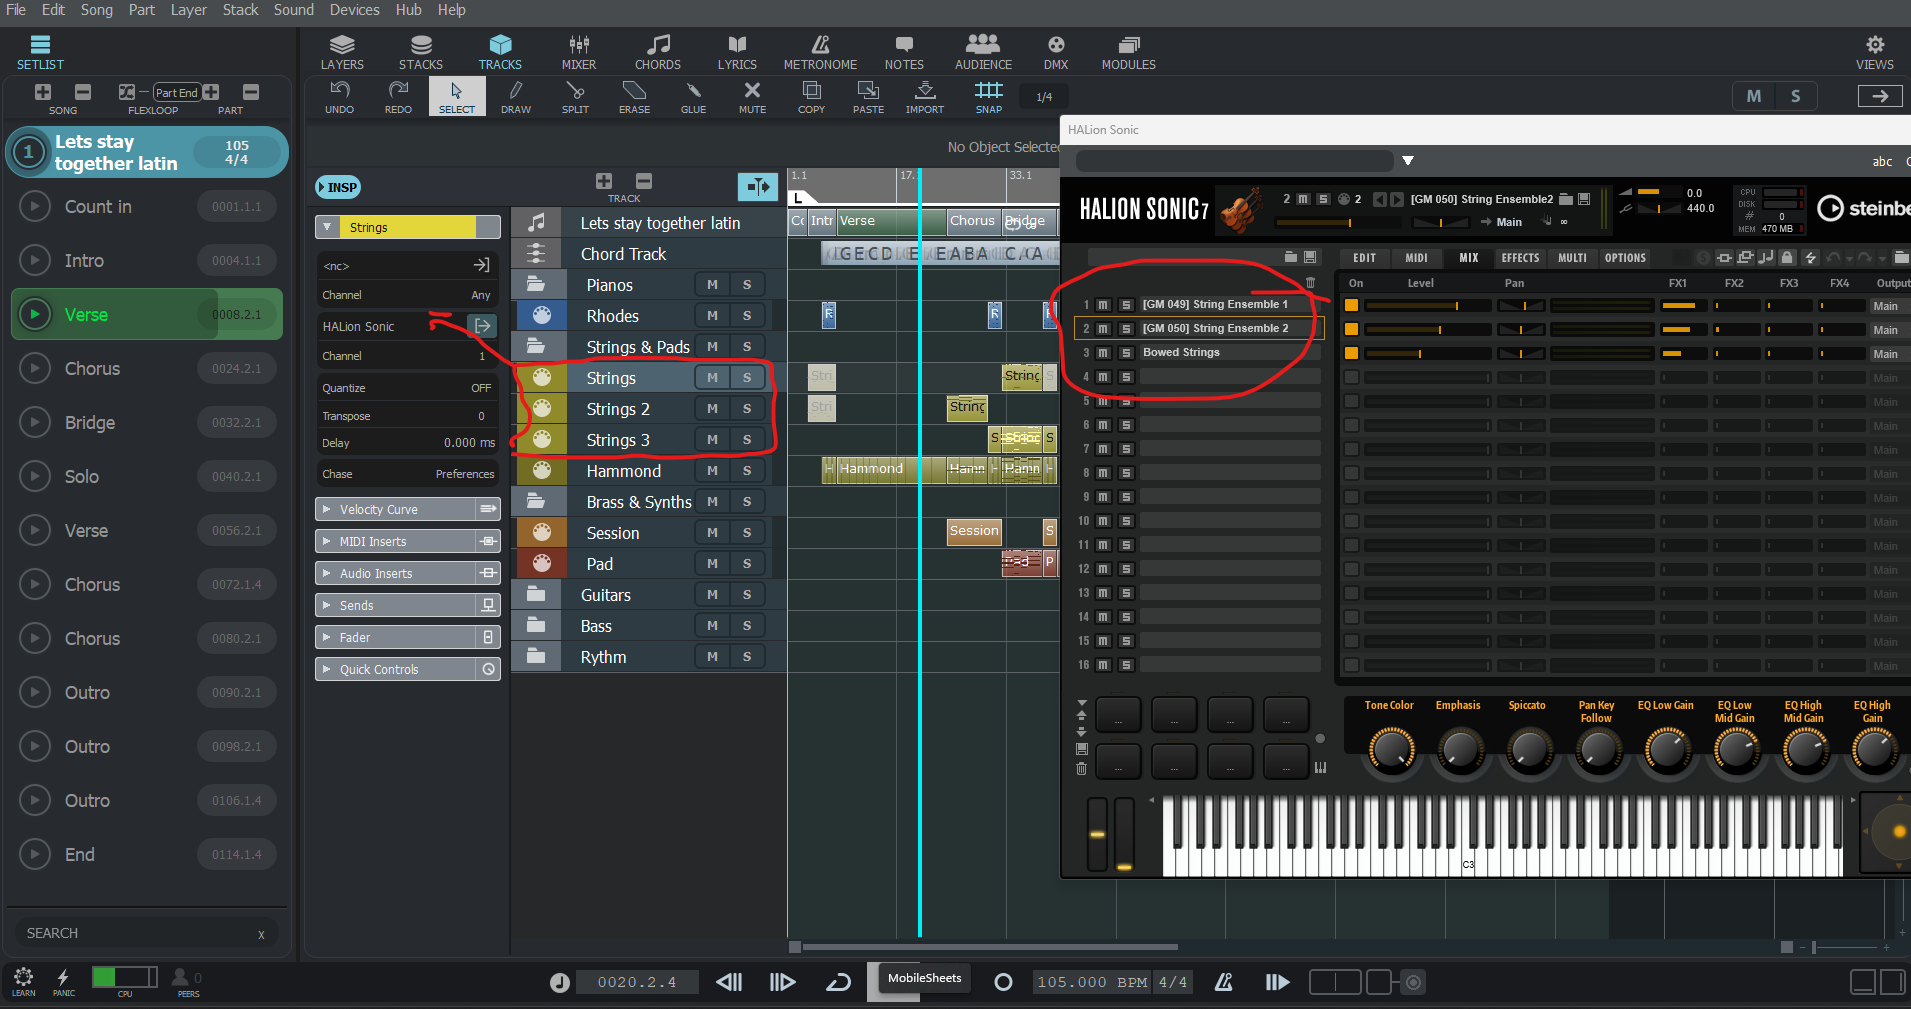Viewport: 1911px width, 1009px height.
Task: Open the Setlist panel icon
Action: [x=40, y=52]
